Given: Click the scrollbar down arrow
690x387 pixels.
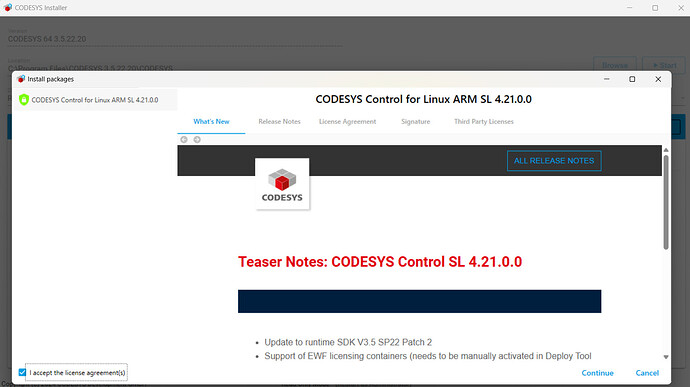Looking at the screenshot, I should pos(666,357).
